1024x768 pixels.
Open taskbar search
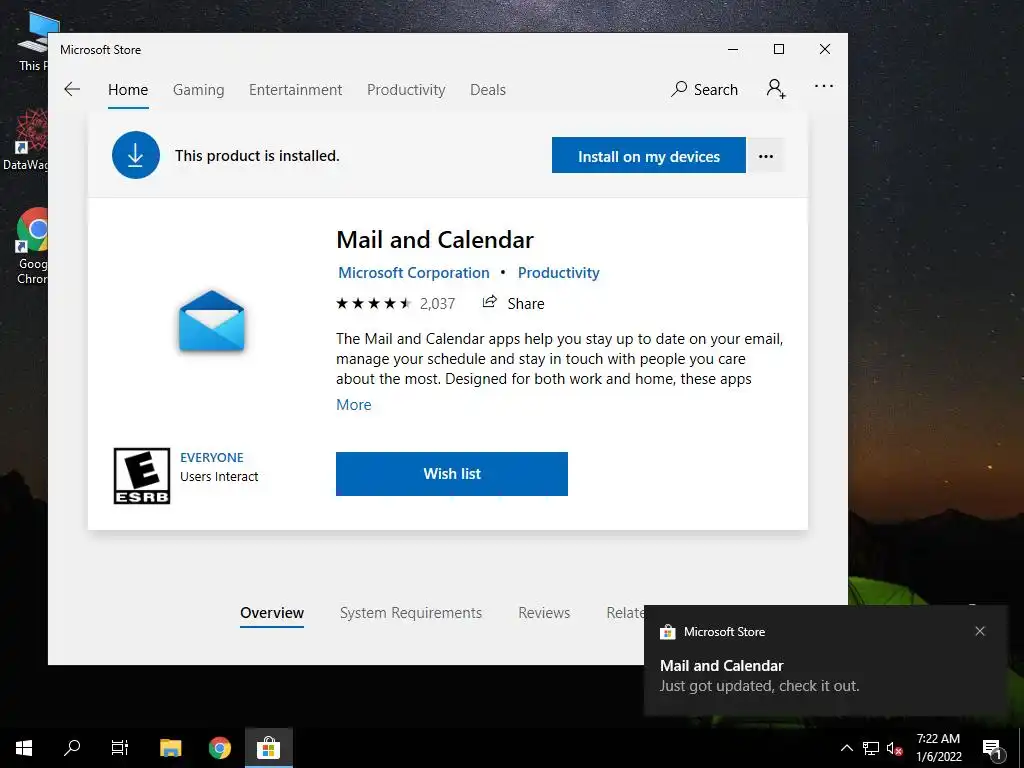72,748
